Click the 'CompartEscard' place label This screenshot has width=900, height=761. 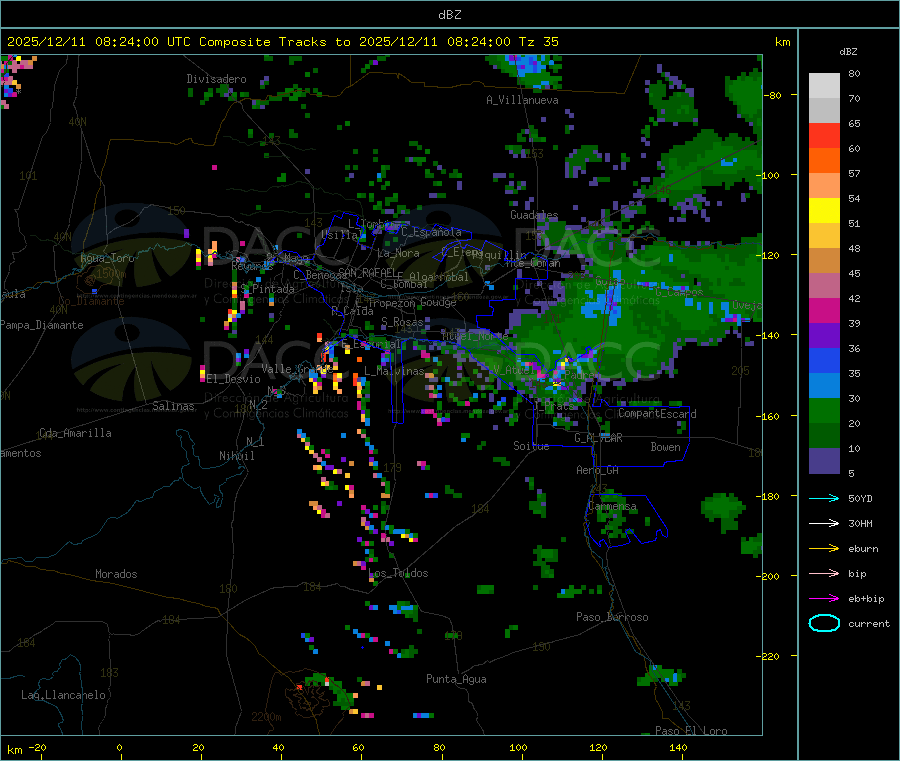657,413
